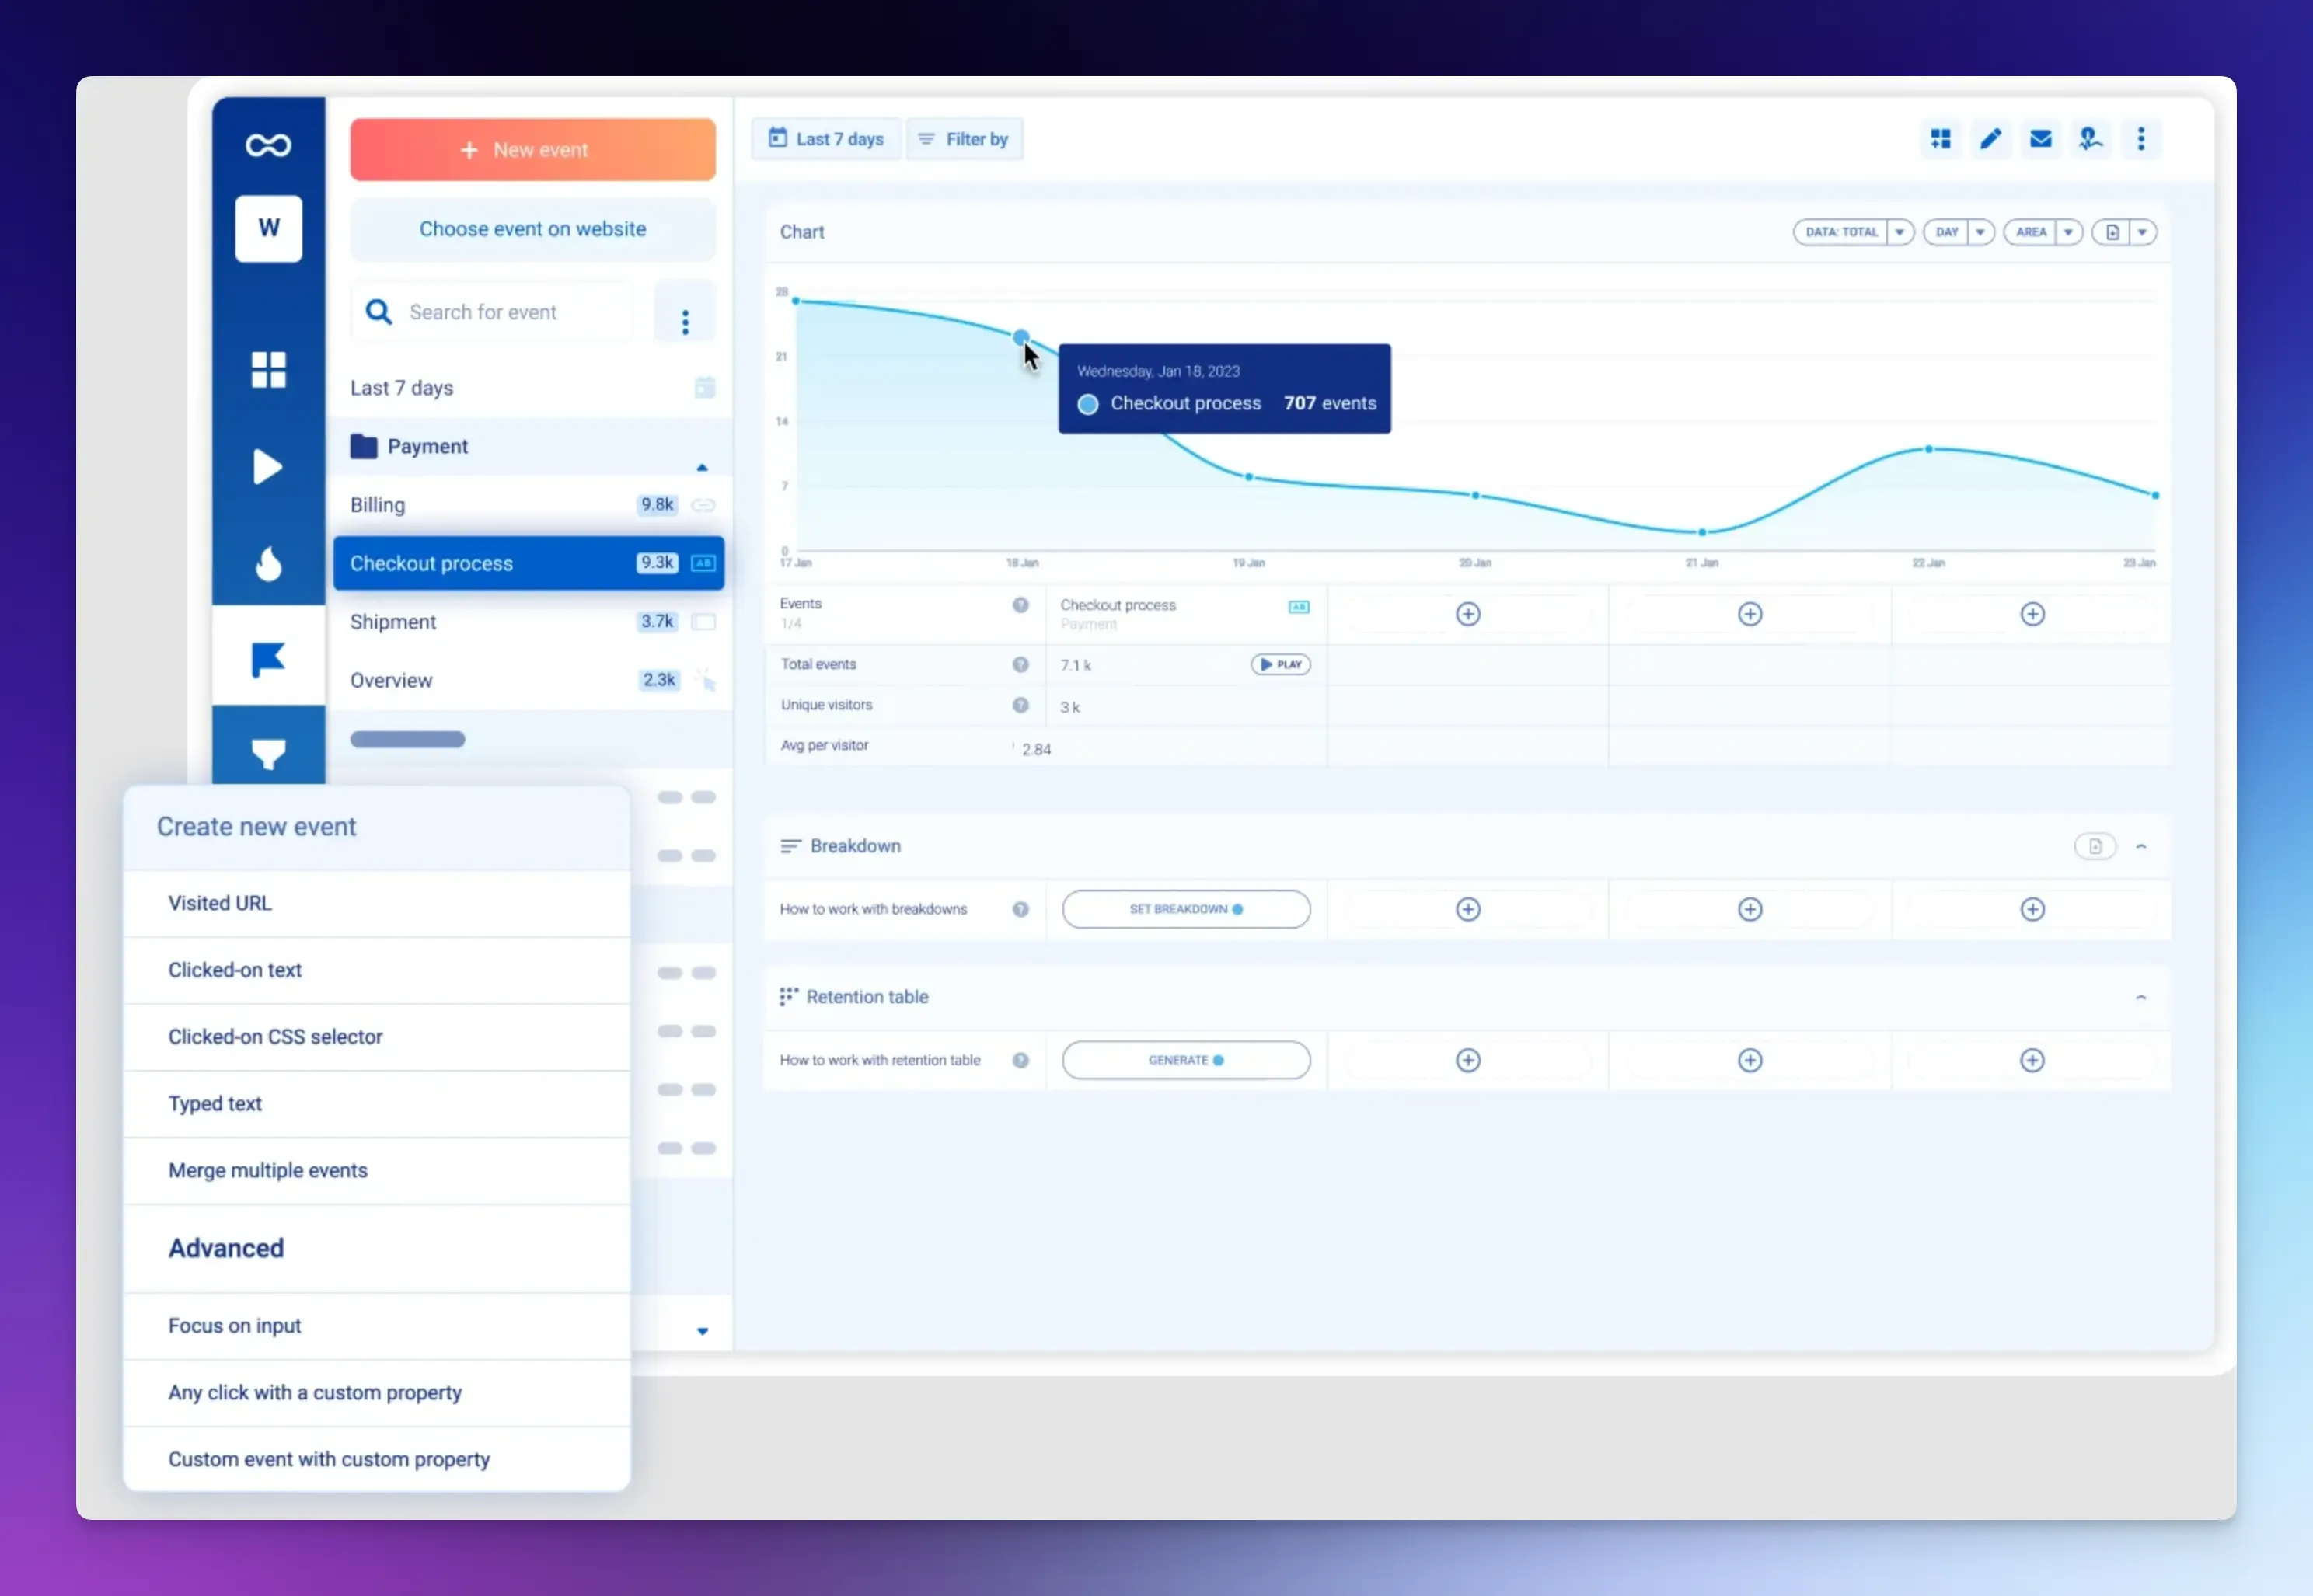The image size is (2313, 1596).
Task: Open heatmaps flame icon in sidebar
Action: tap(268, 564)
